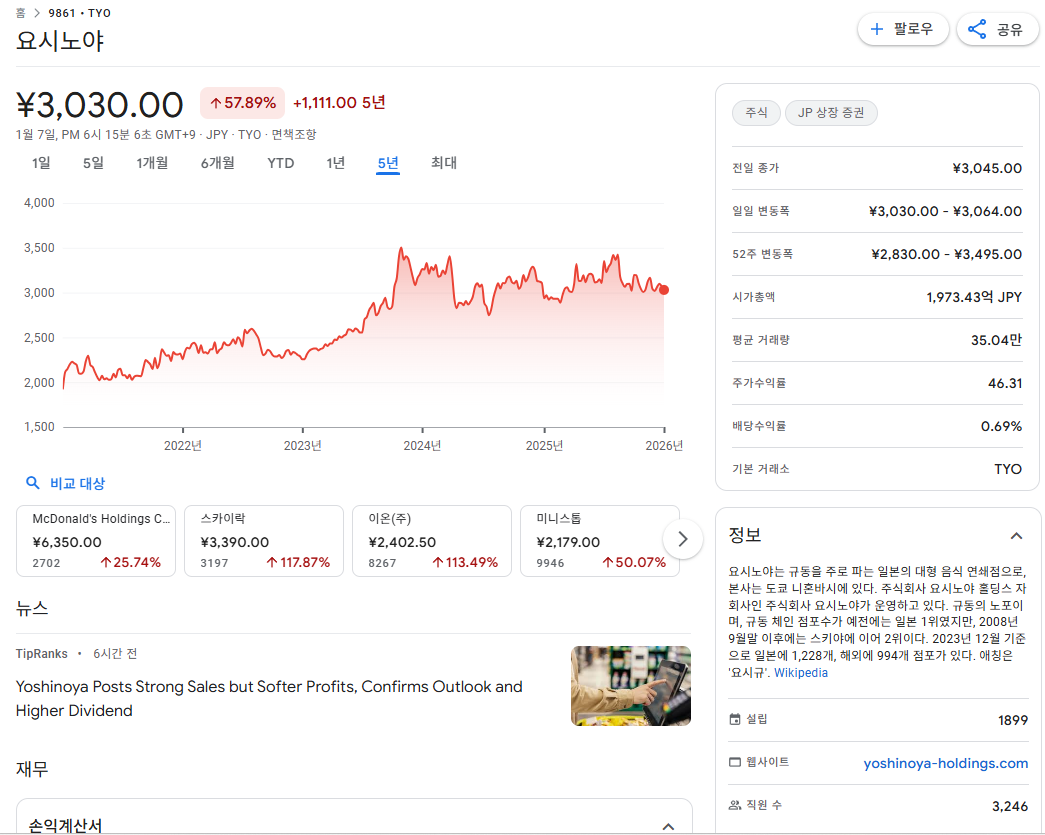
Task: Click the 57.89% change badge
Action: coord(243,103)
